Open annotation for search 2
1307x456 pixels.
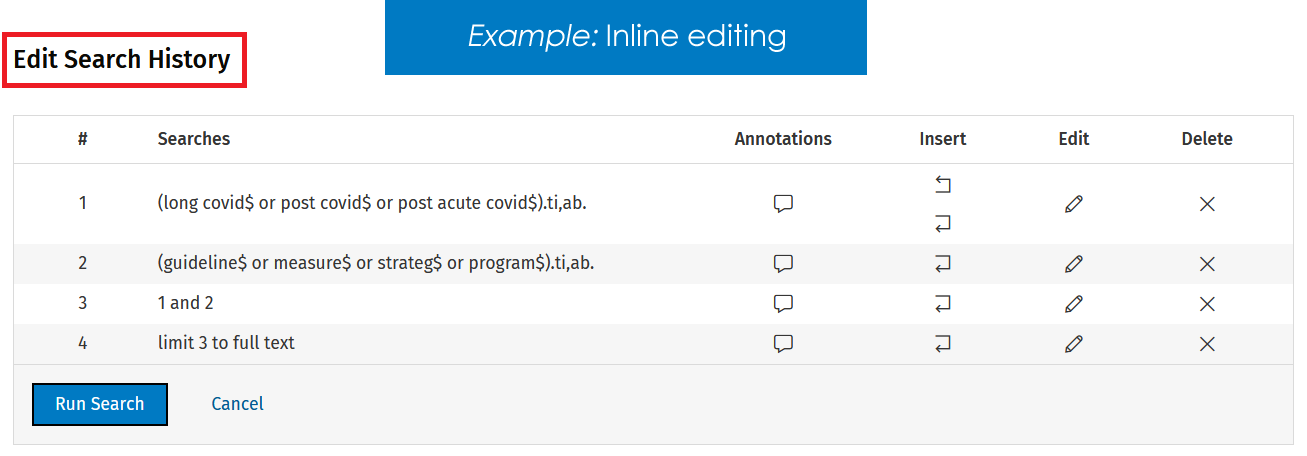tap(783, 264)
